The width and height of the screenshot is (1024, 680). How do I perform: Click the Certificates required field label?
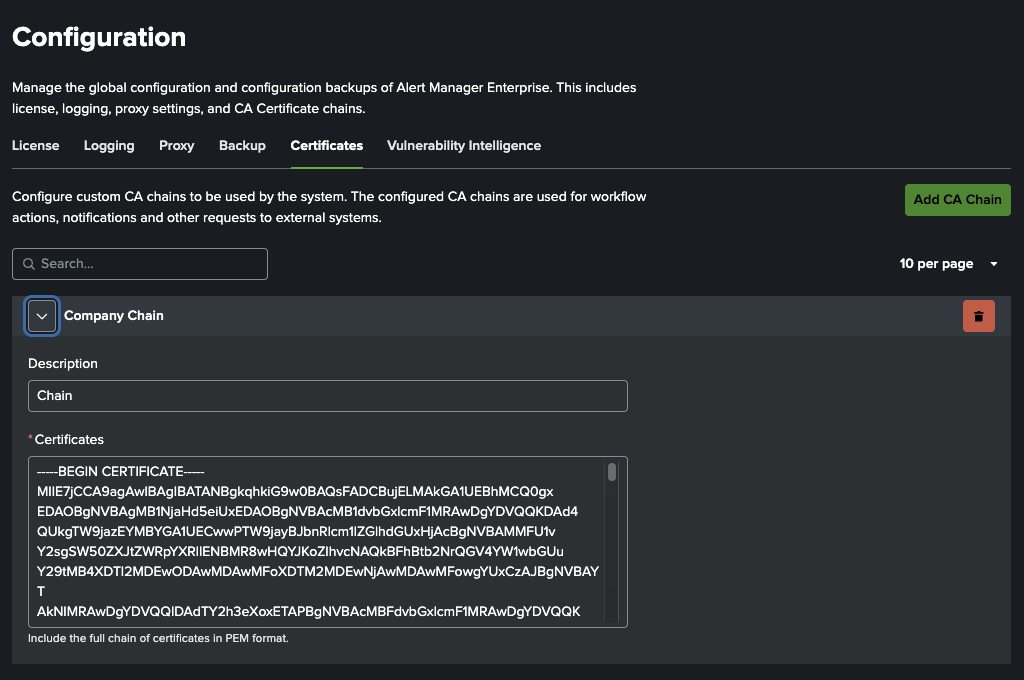68,439
